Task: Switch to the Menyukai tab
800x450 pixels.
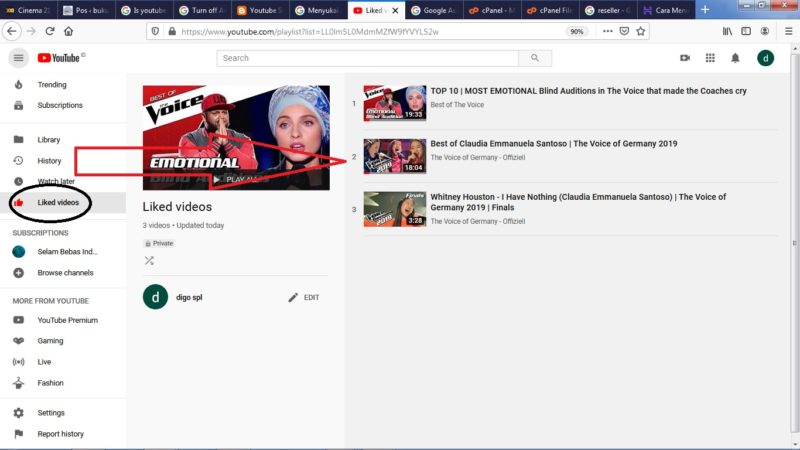Action: point(318,10)
